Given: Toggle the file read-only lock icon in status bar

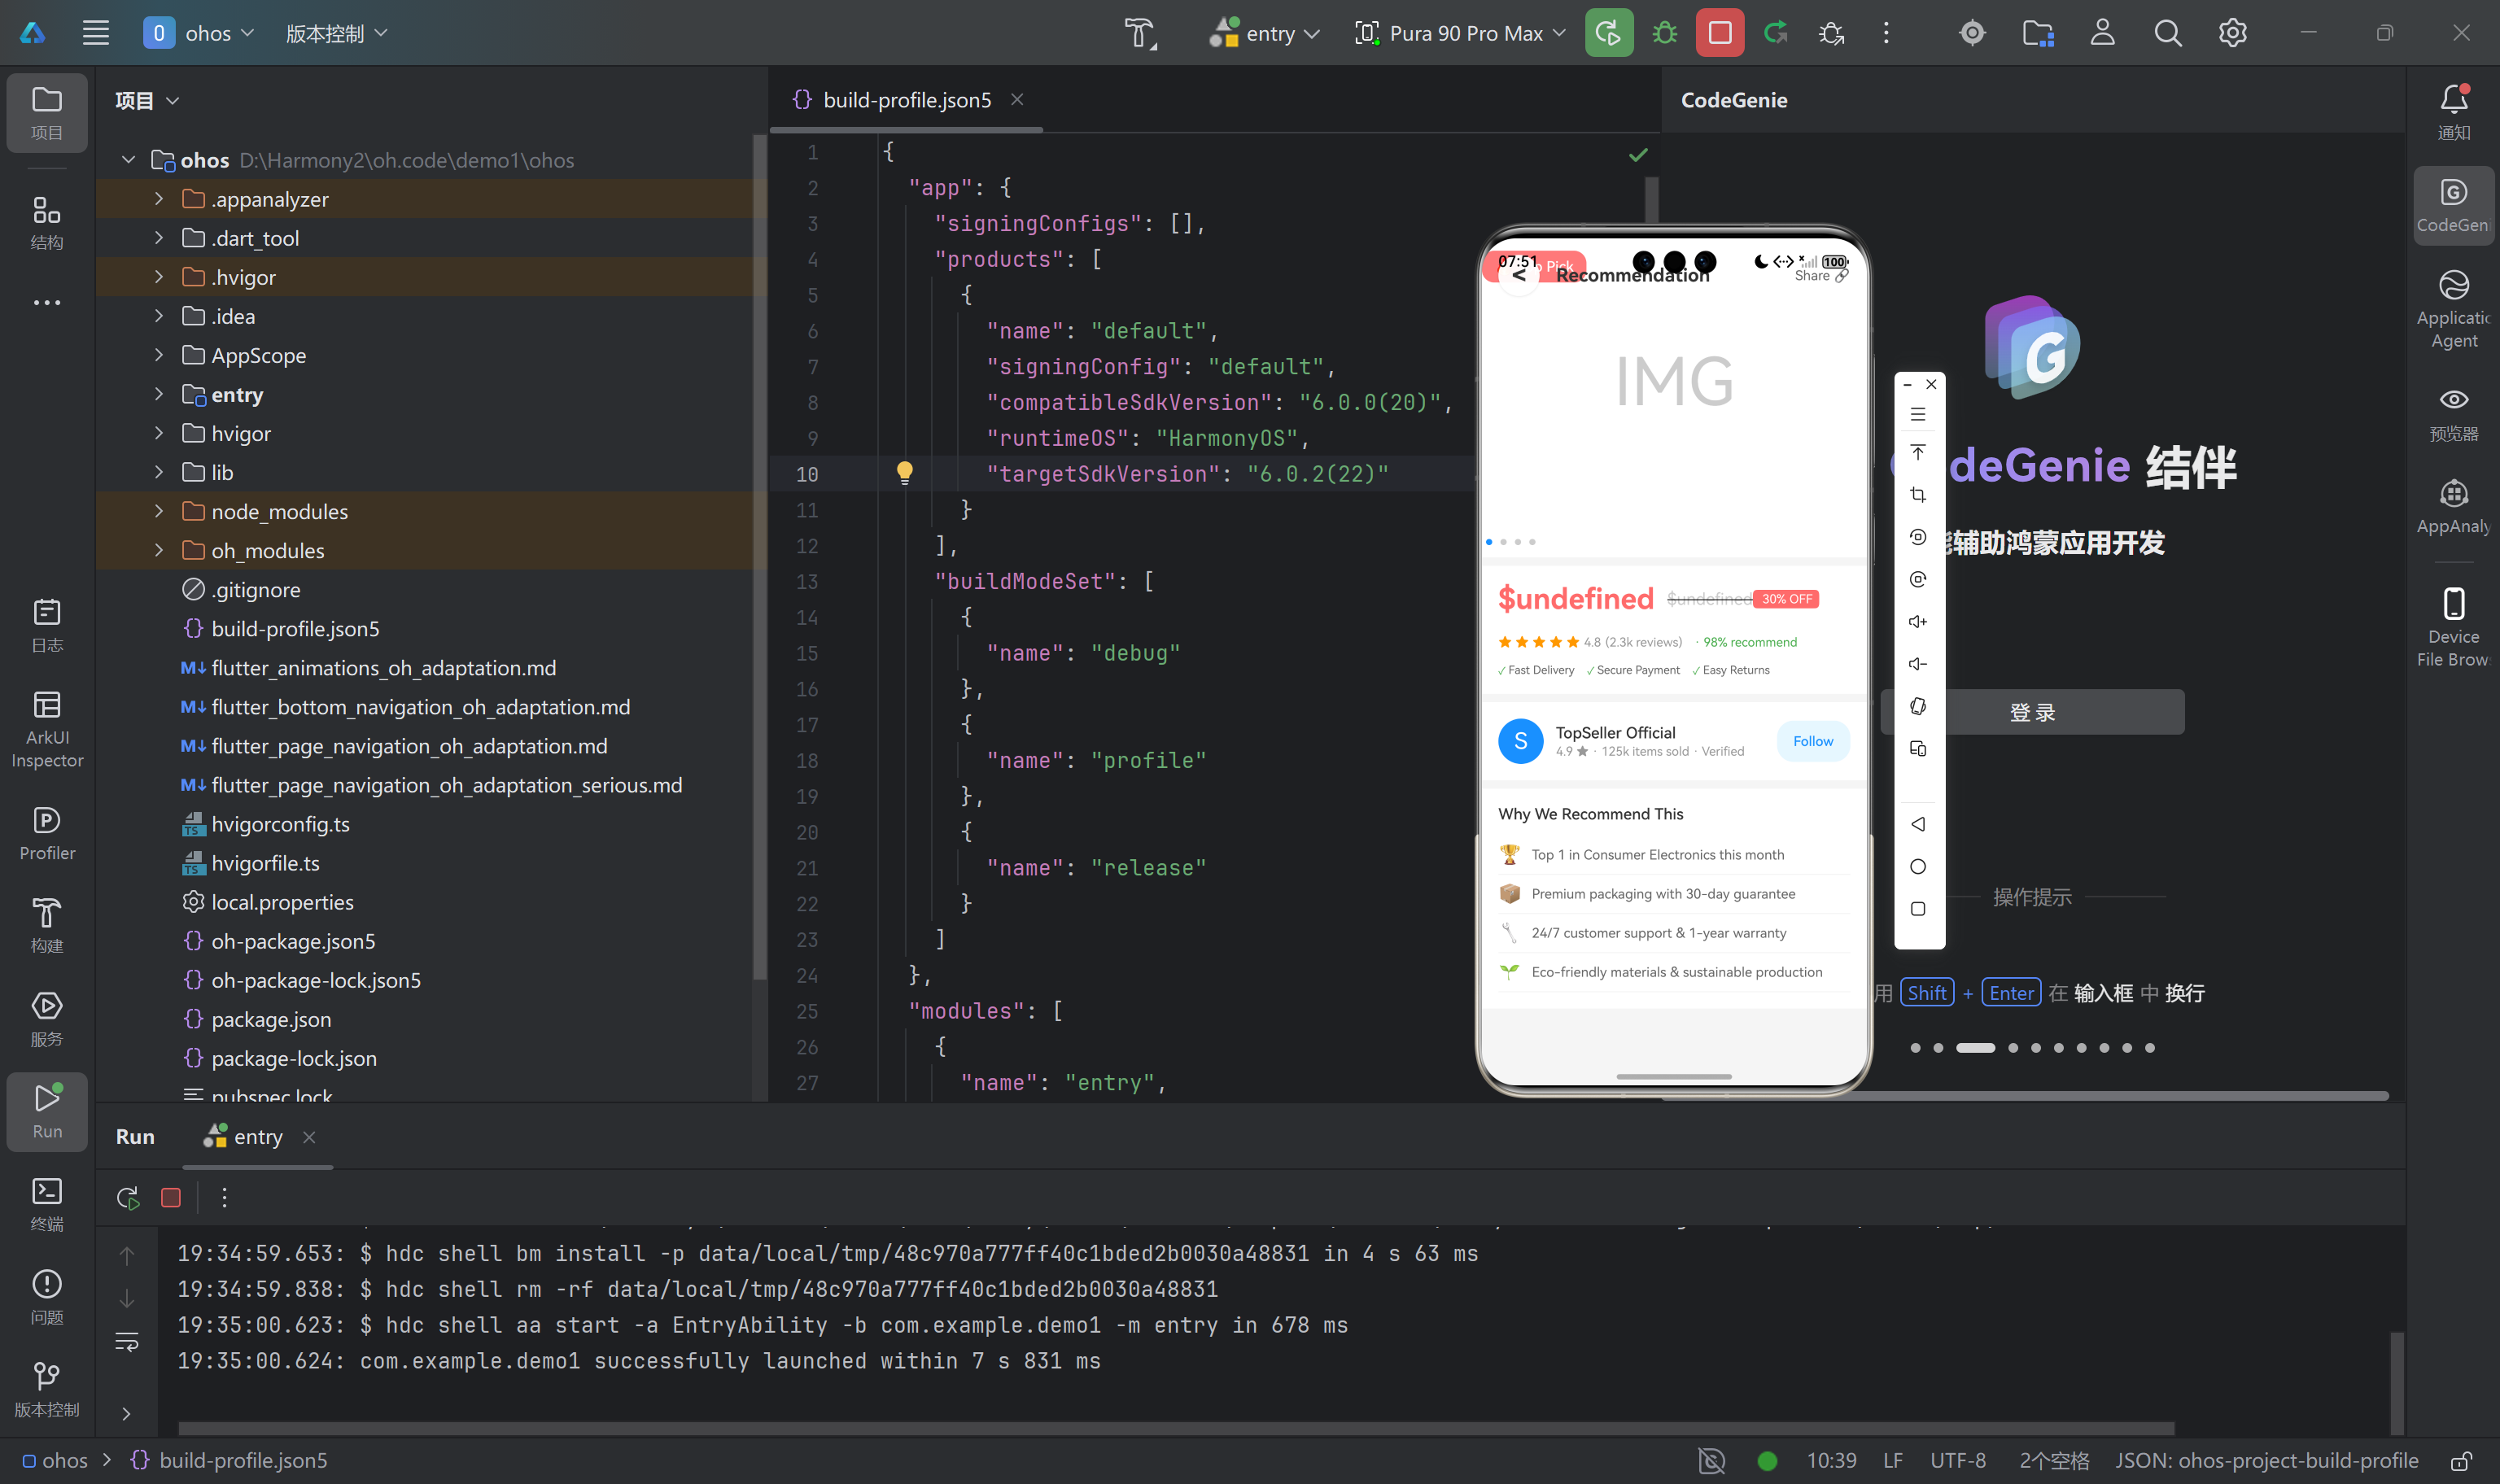Looking at the screenshot, I should pyautogui.click(x=2461, y=1460).
